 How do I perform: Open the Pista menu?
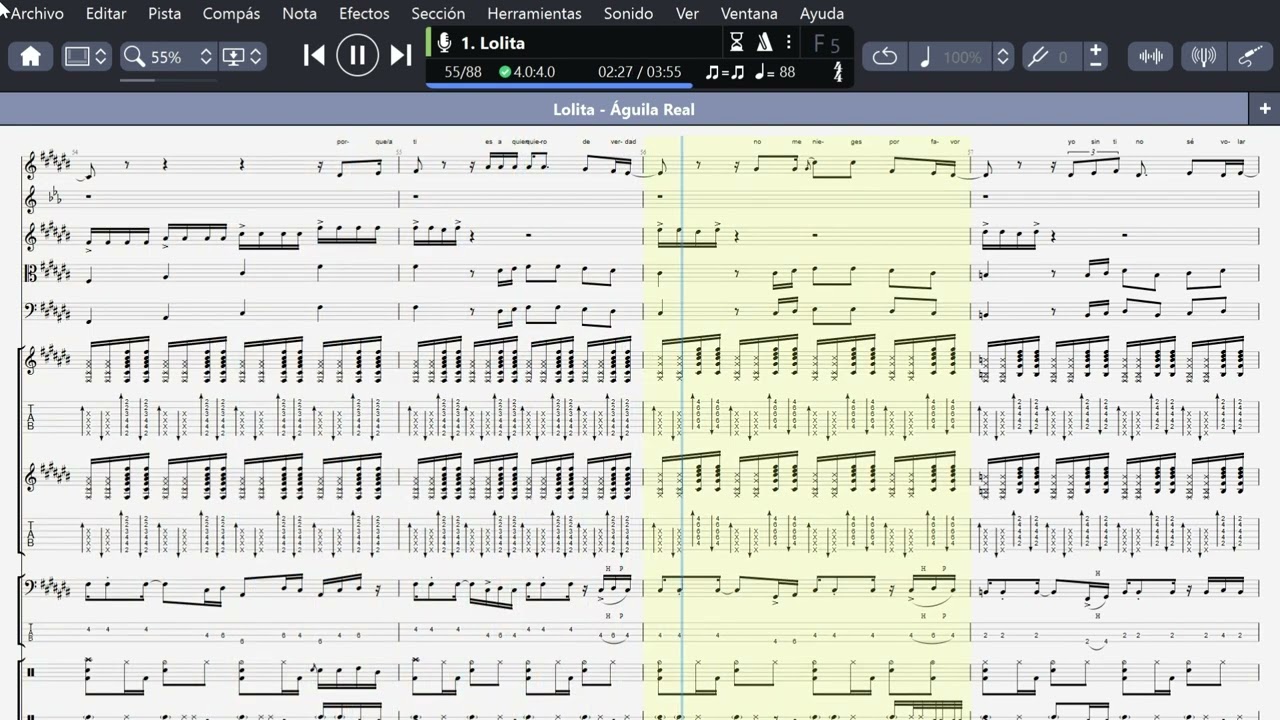pos(165,13)
